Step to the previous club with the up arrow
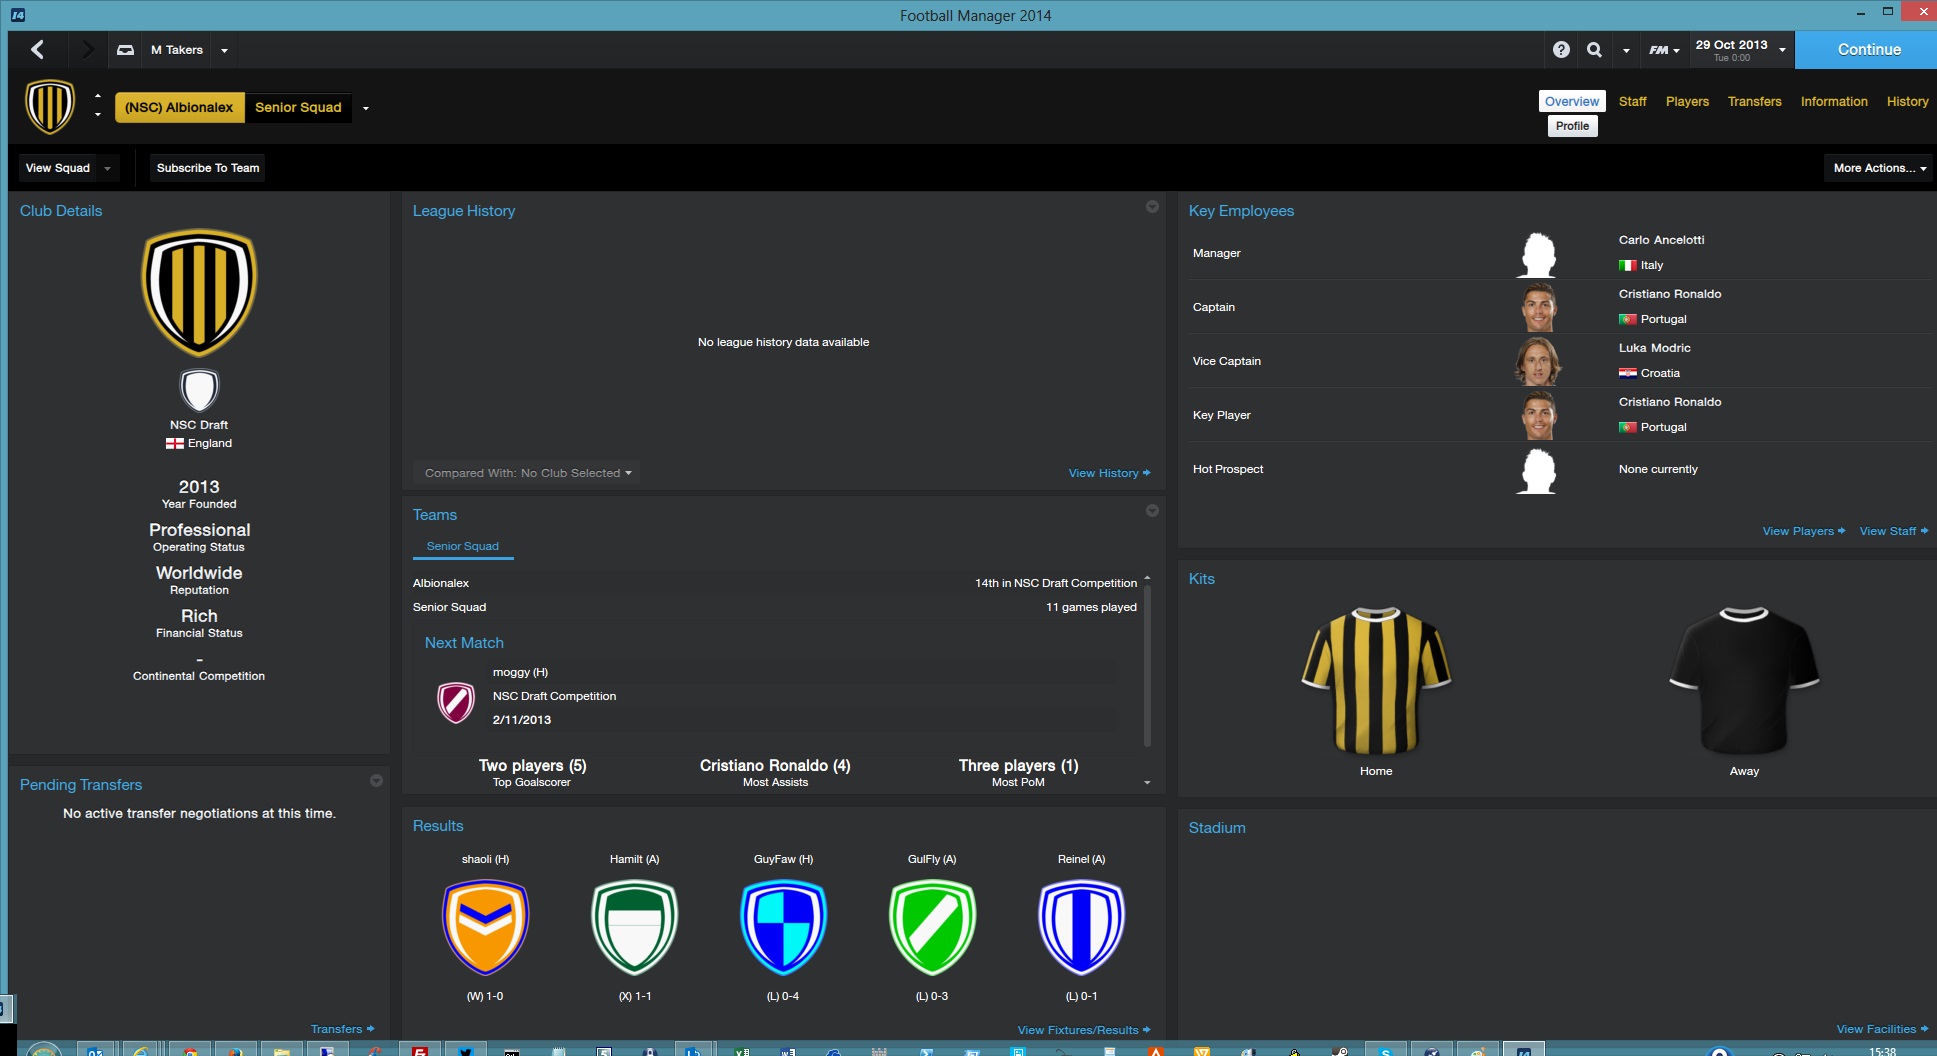This screenshot has height=1056, width=1937. click(x=97, y=96)
